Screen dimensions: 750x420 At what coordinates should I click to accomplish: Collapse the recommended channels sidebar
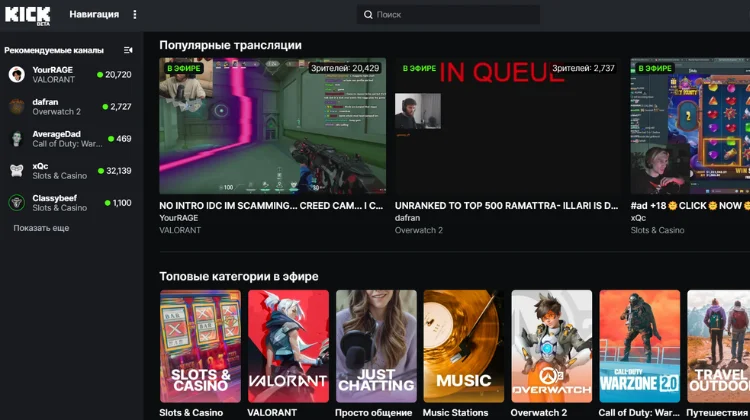[x=128, y=50]
